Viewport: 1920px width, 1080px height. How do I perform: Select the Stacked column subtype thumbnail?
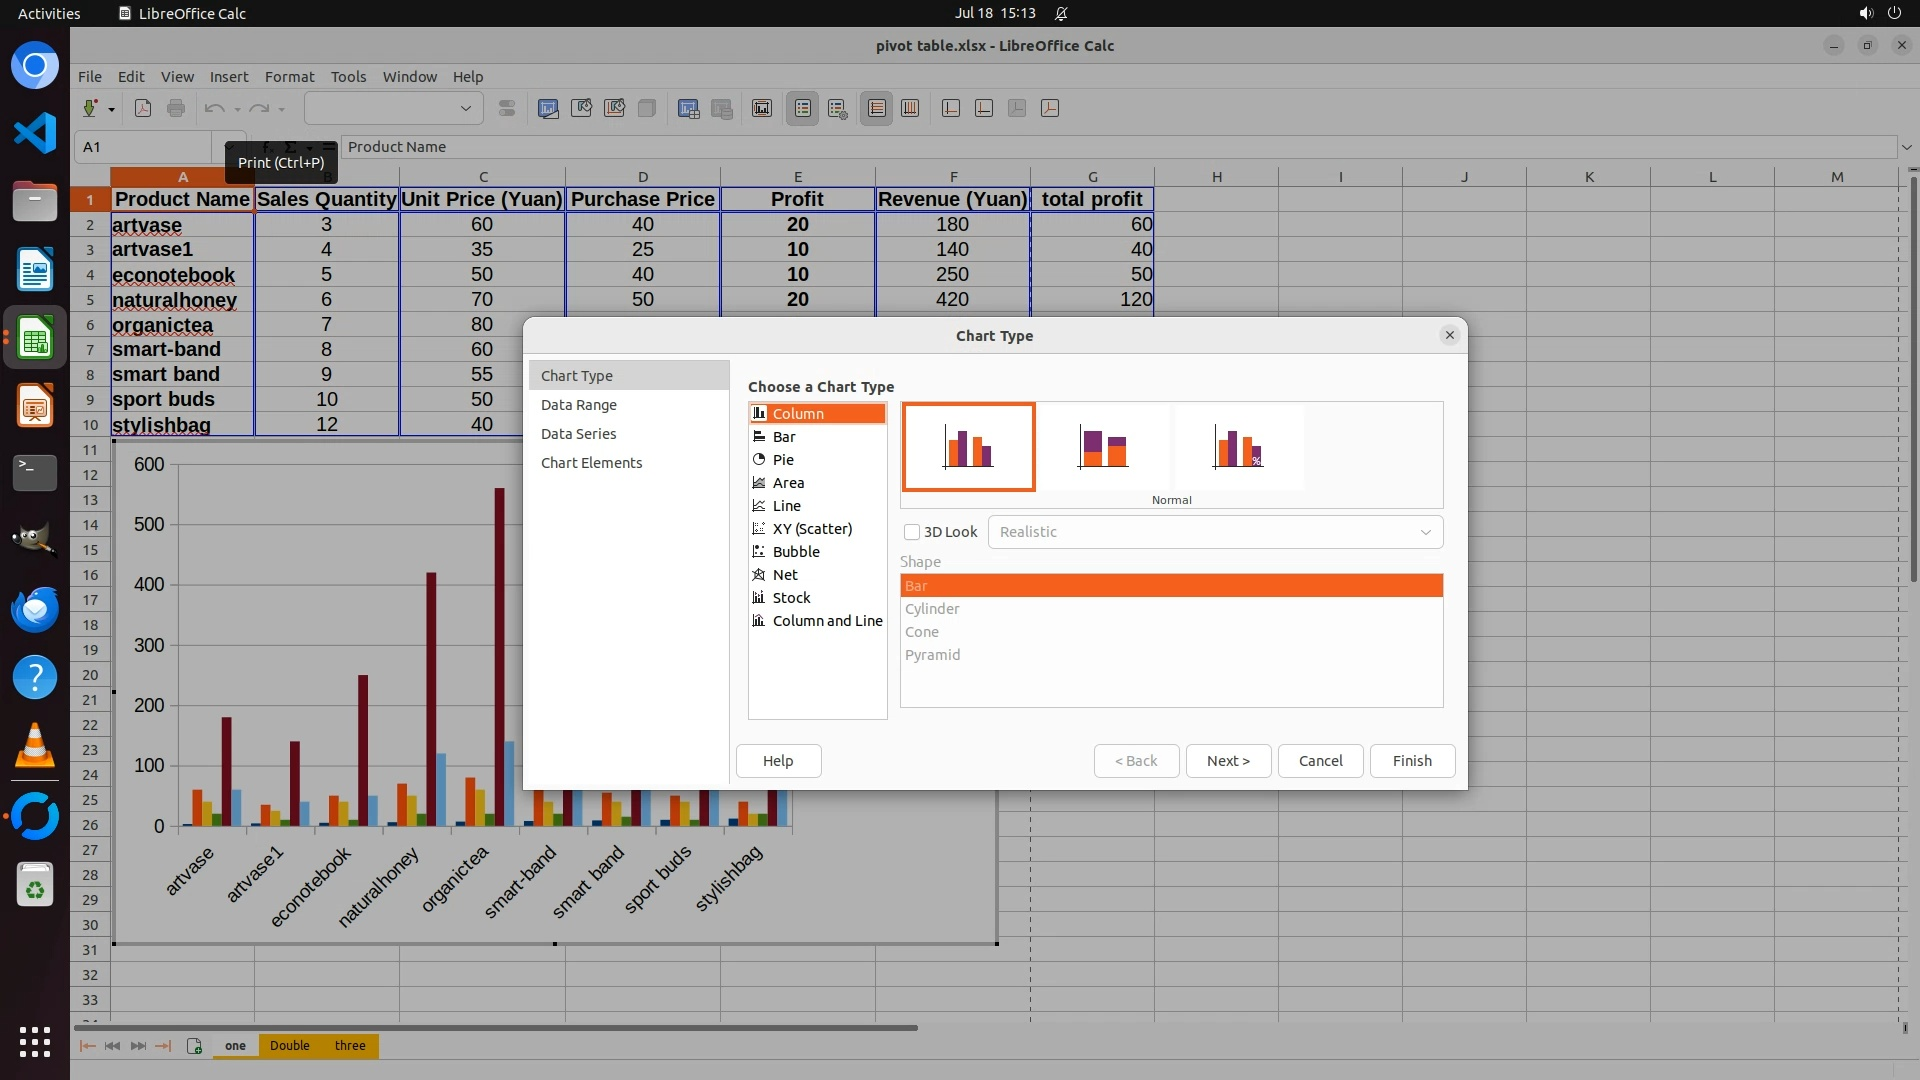point(1103,447)
